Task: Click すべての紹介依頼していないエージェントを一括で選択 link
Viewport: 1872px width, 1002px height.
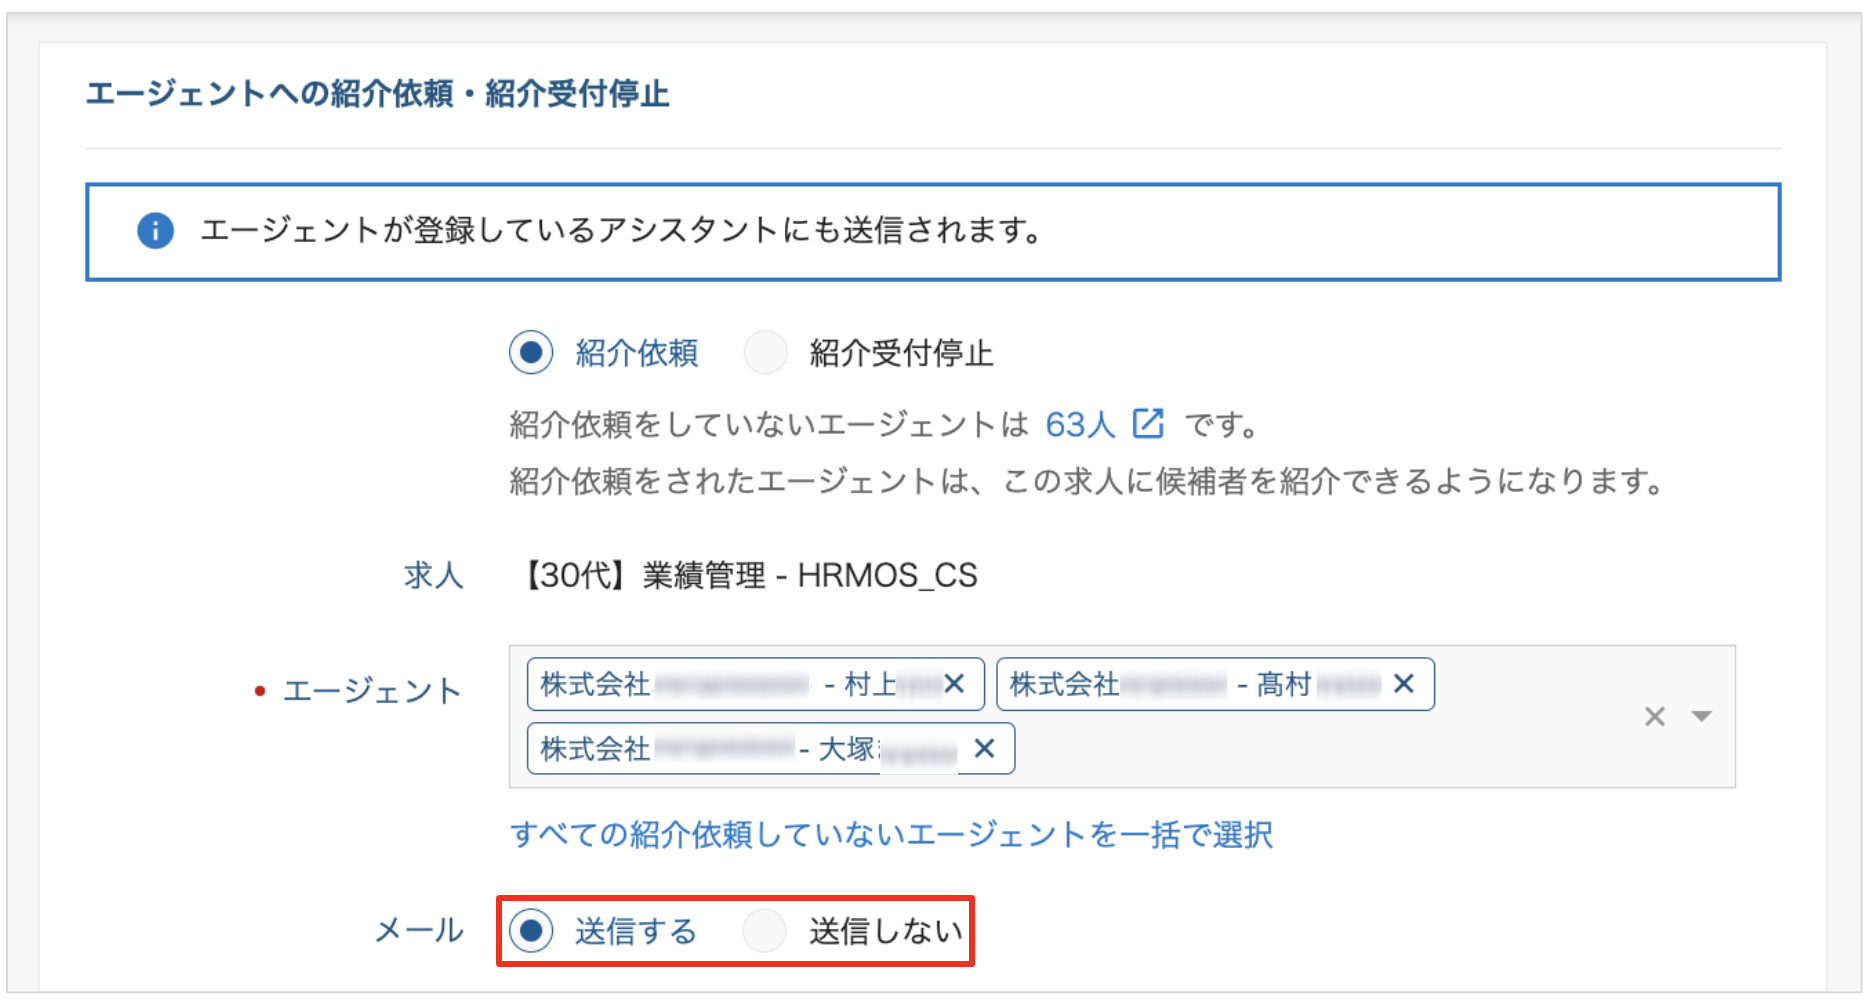Action: pos(891,834)
